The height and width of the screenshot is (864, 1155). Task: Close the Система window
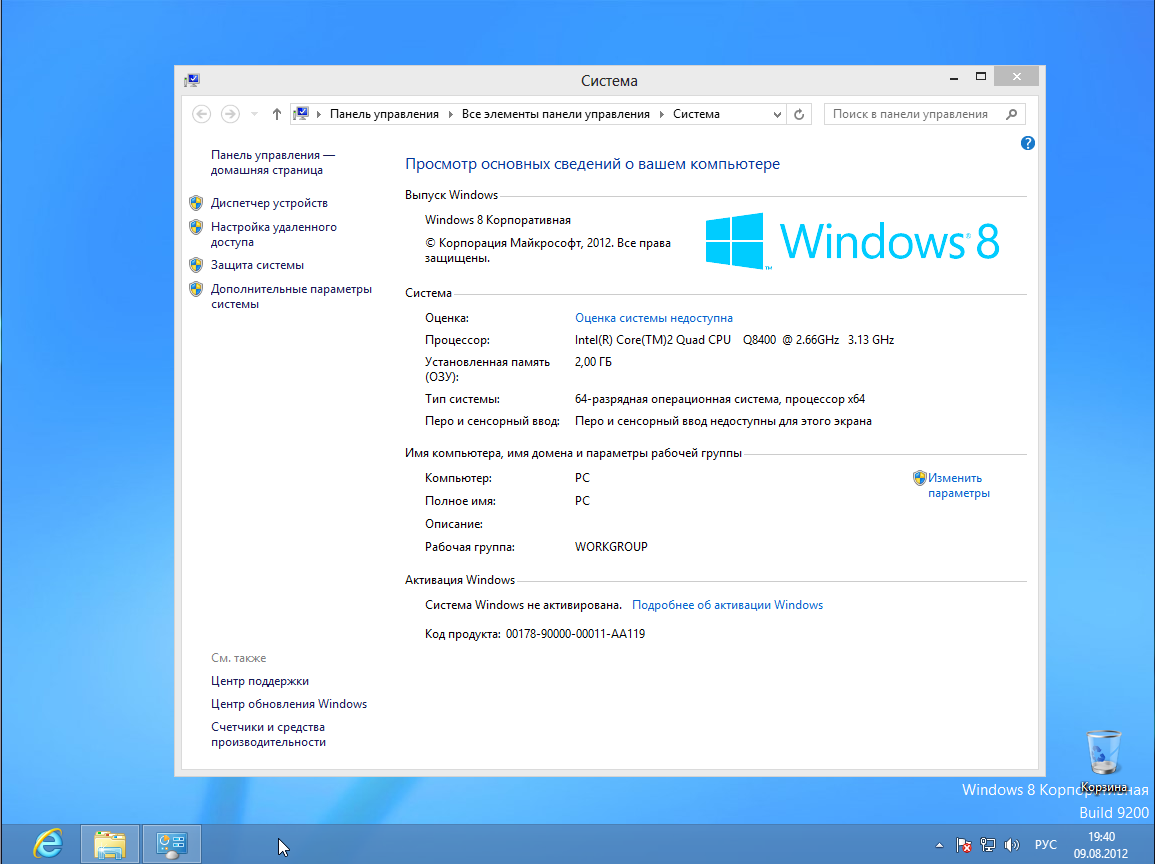coord(1017,77)
